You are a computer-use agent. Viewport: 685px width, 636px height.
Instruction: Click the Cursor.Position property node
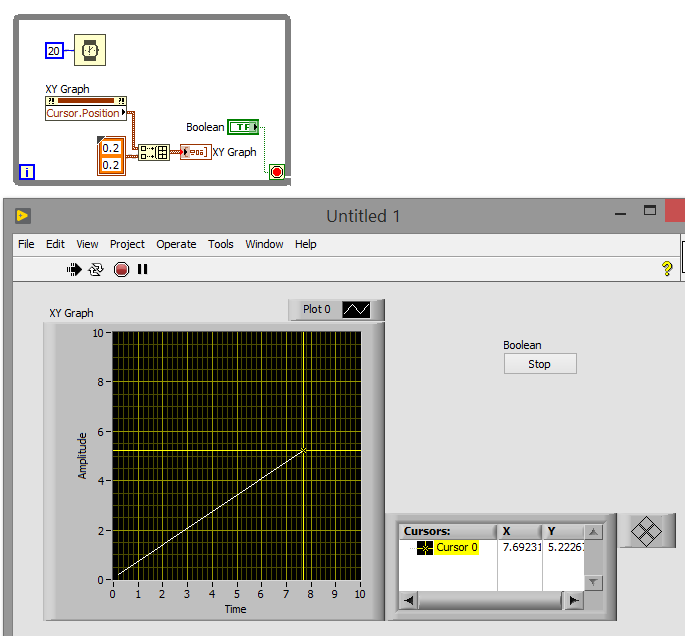click(x=86, y=113)
